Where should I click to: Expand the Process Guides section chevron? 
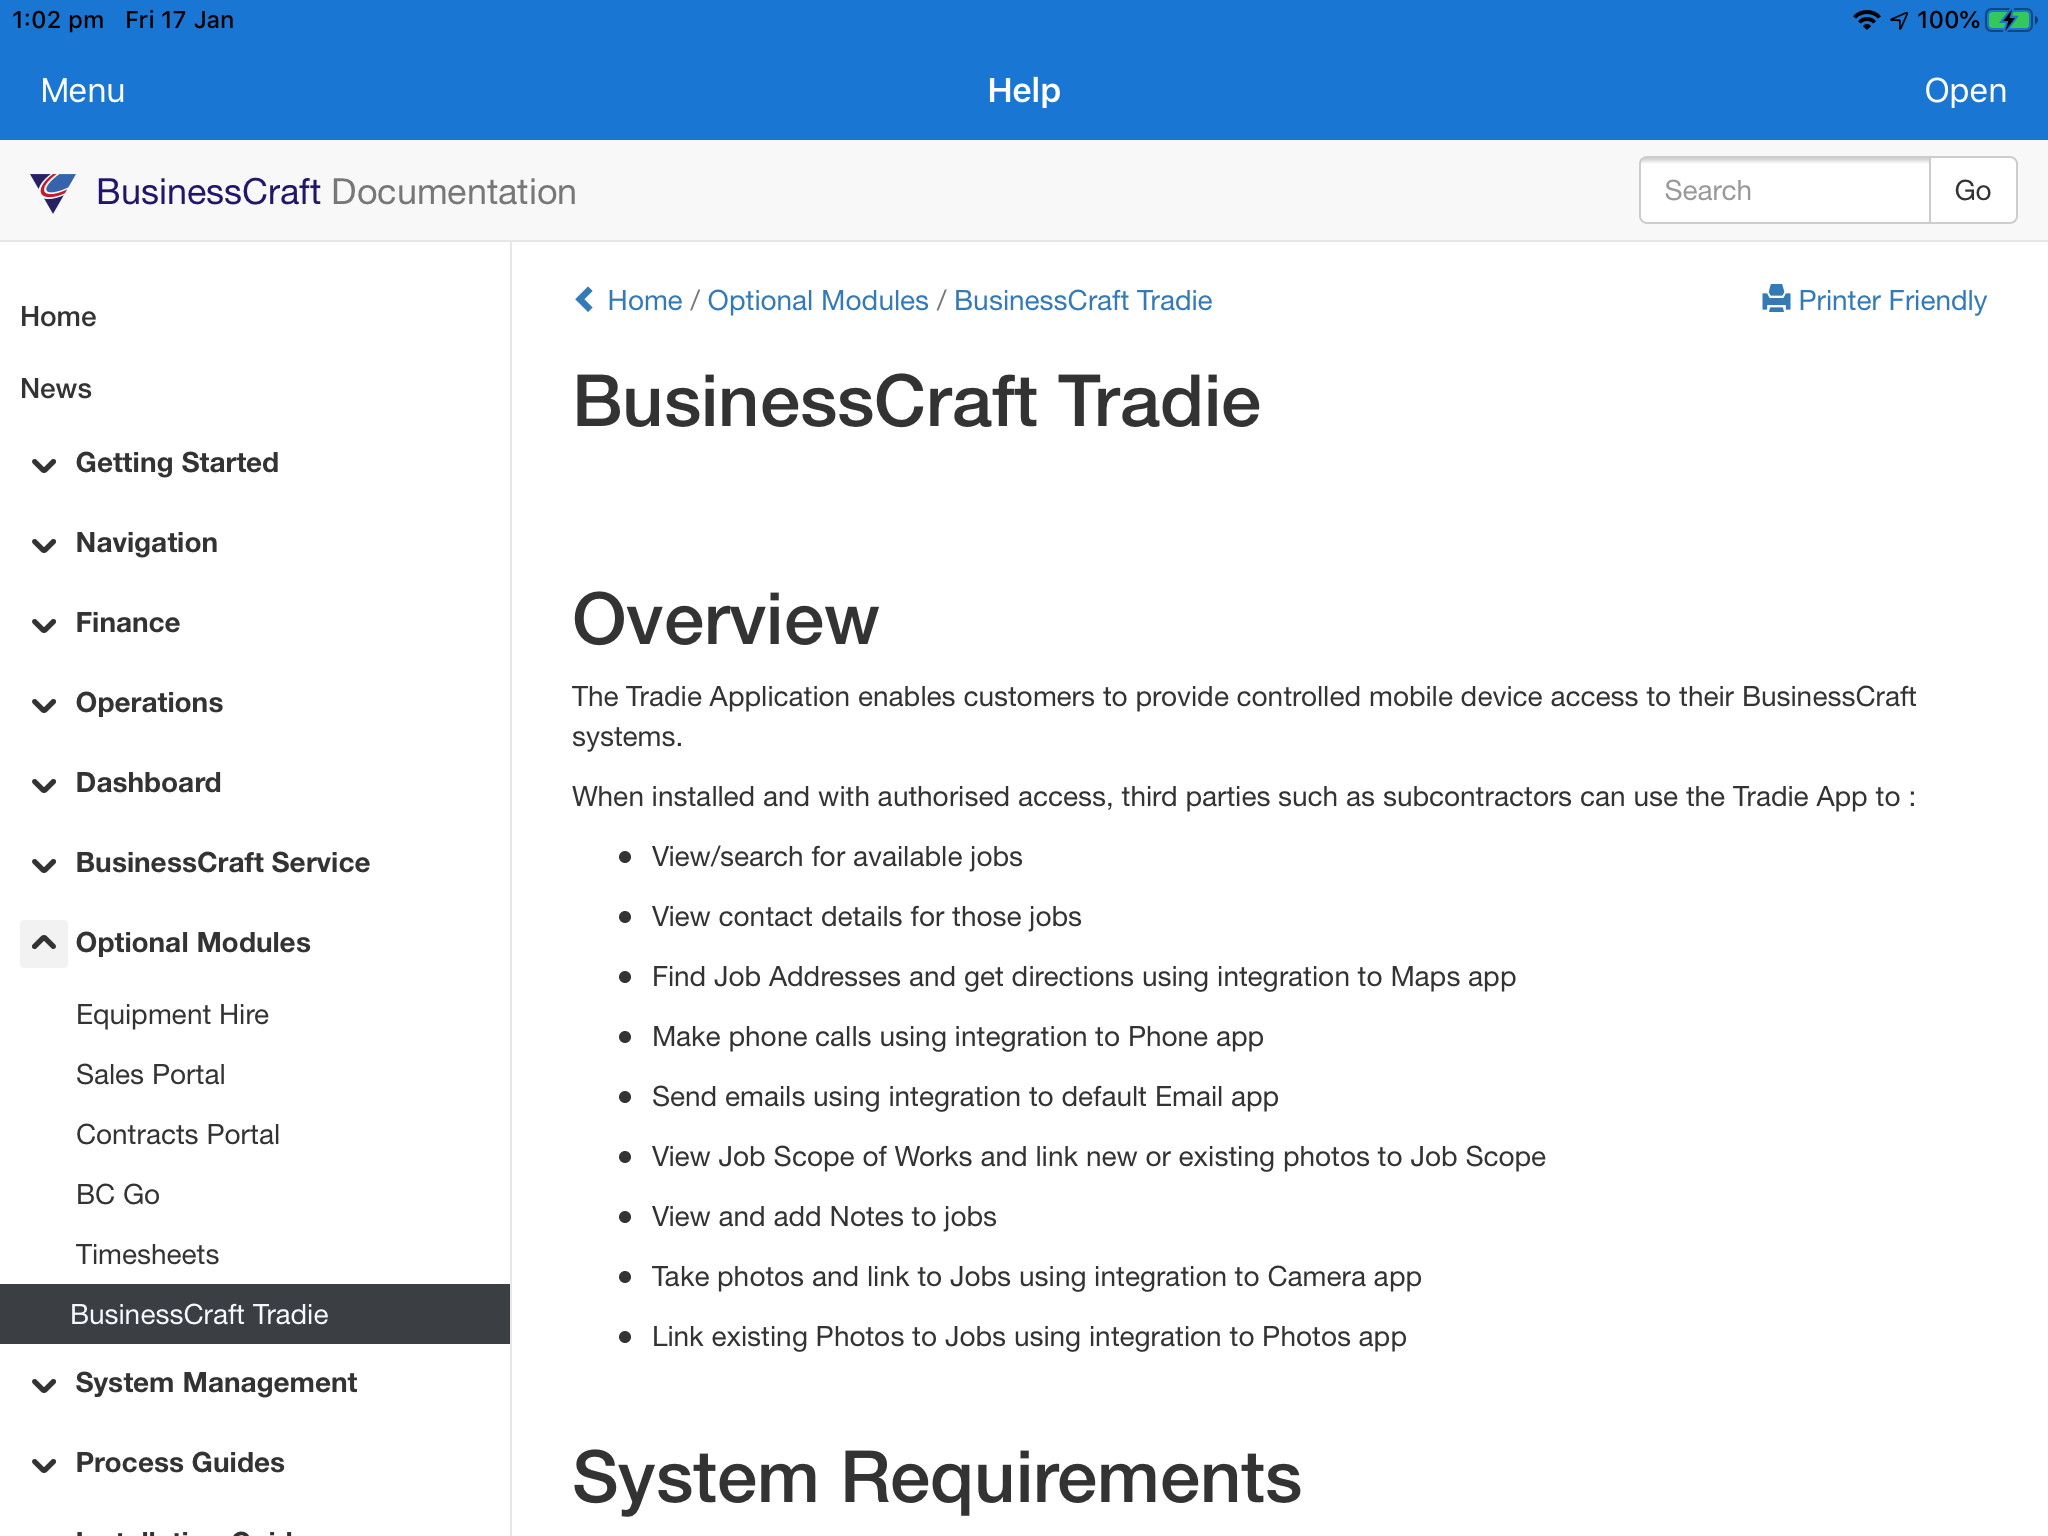[x=44, y=1464]
